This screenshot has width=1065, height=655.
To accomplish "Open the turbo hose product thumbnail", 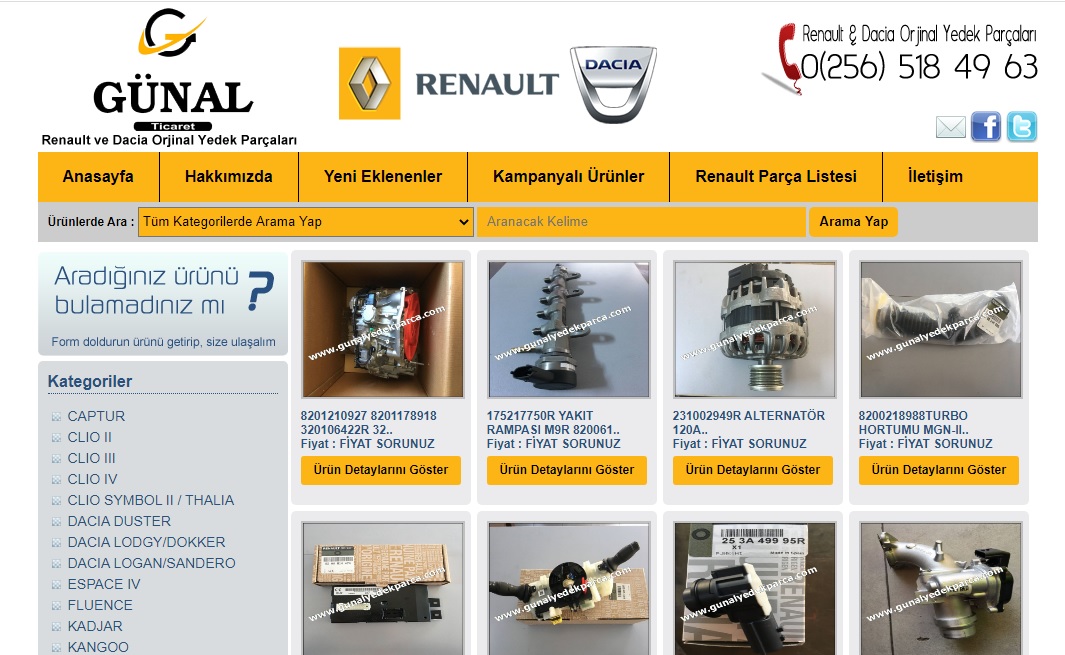I will coord(940,329).
